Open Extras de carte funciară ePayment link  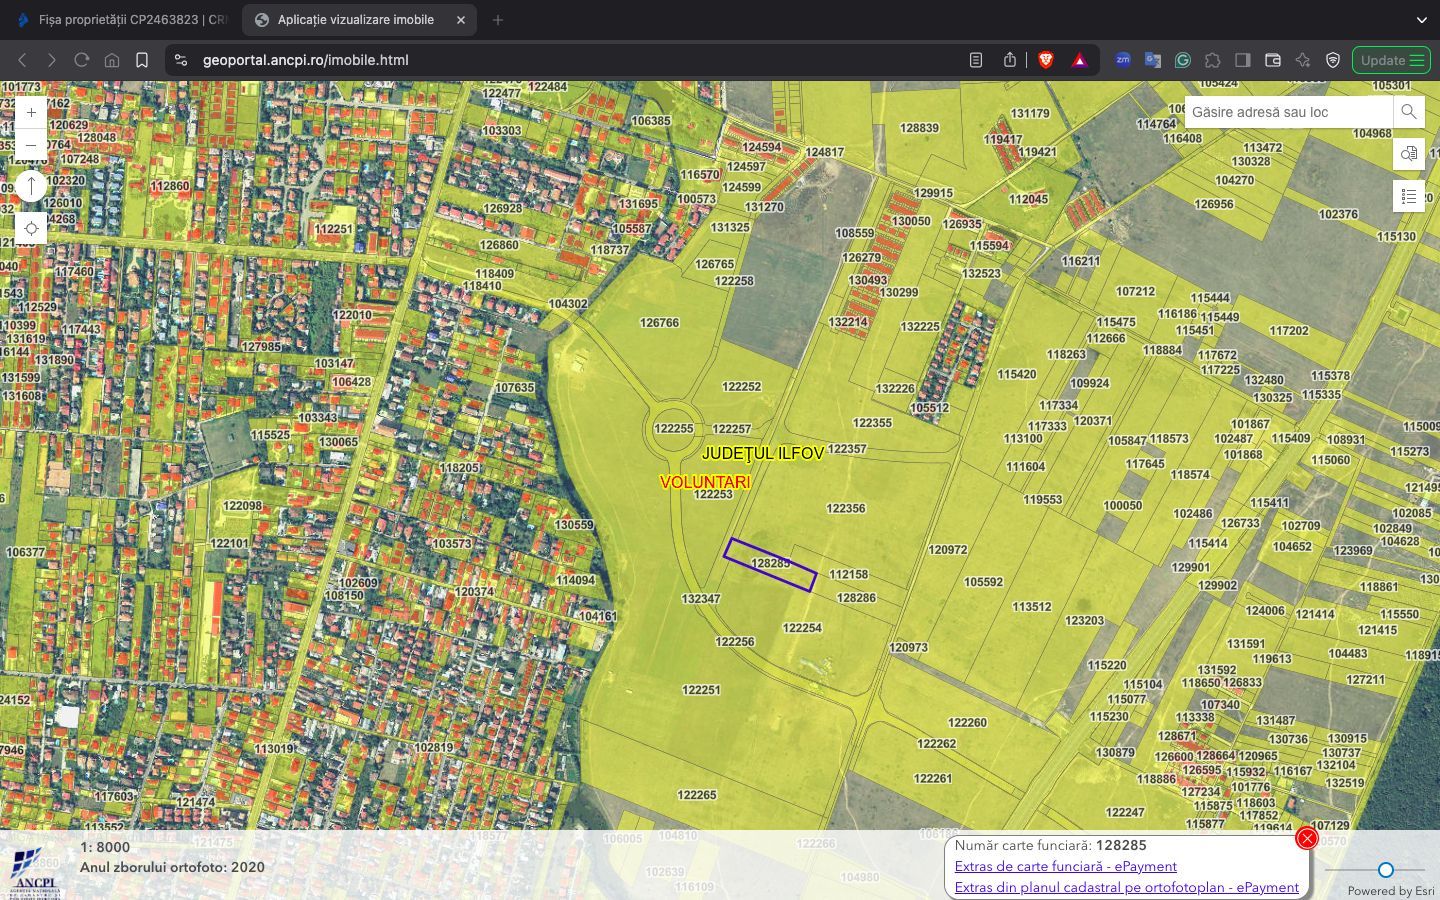[x=1065, y=866]
